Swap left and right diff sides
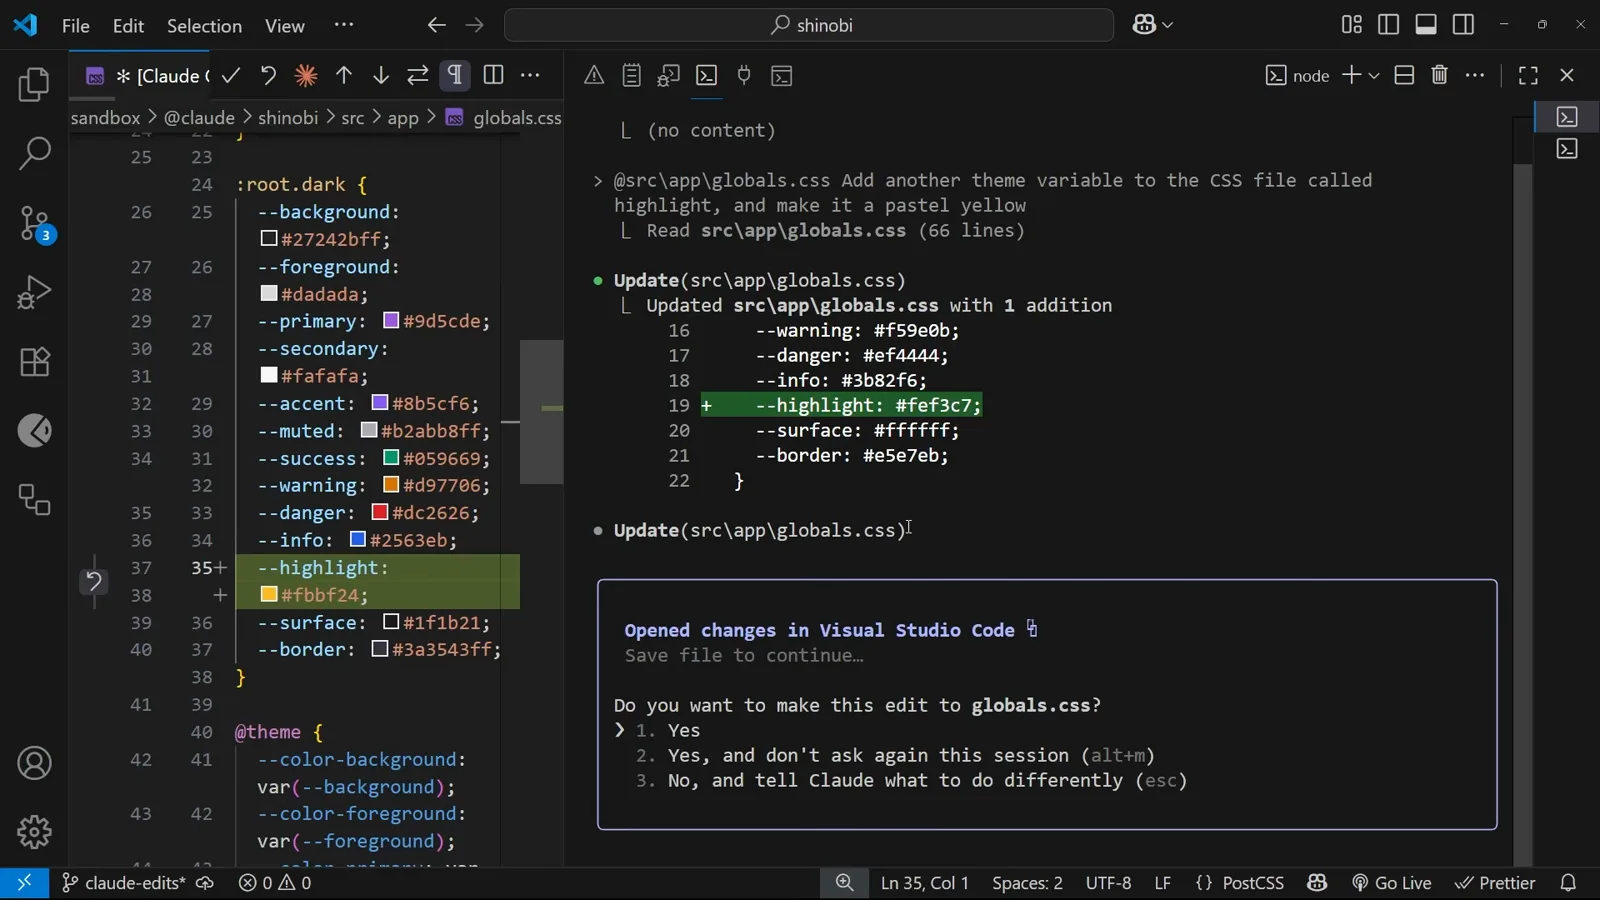Viewport: 1600px width, 900px height. [418, 75]
